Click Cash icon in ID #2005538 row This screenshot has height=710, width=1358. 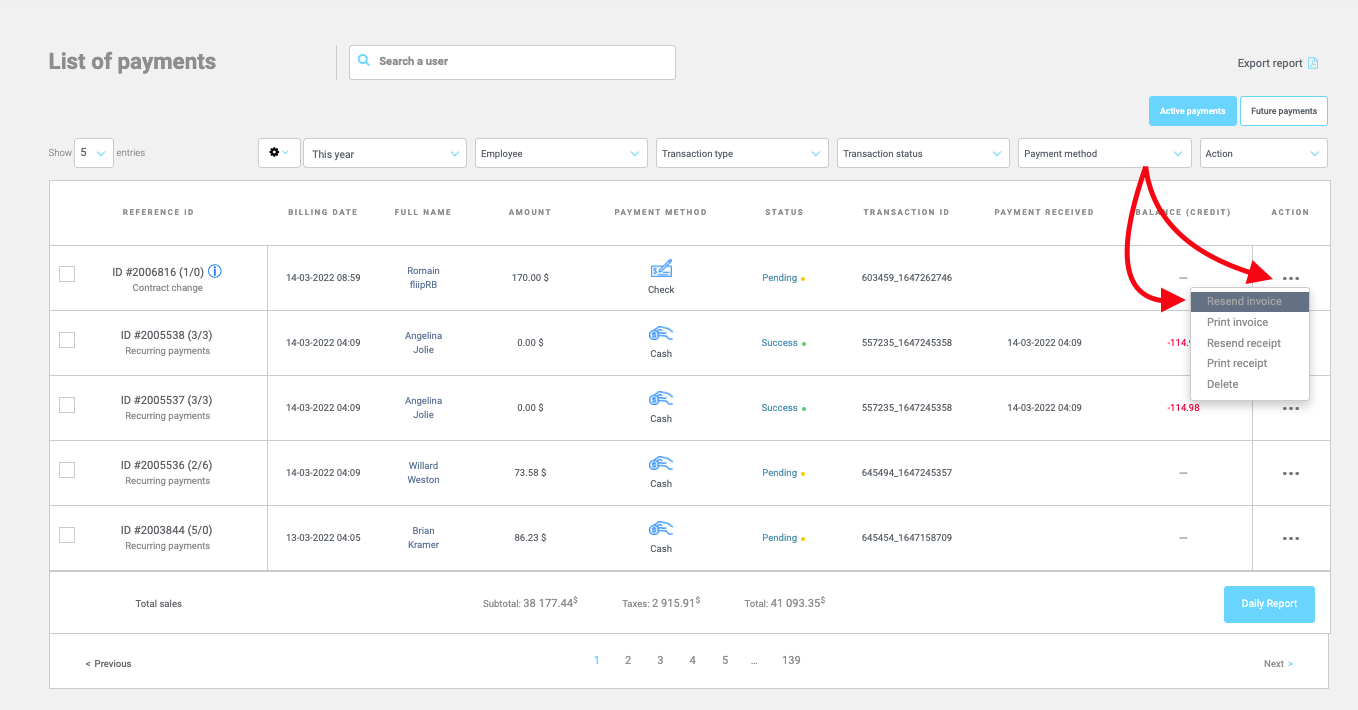(x=661, y=335)
